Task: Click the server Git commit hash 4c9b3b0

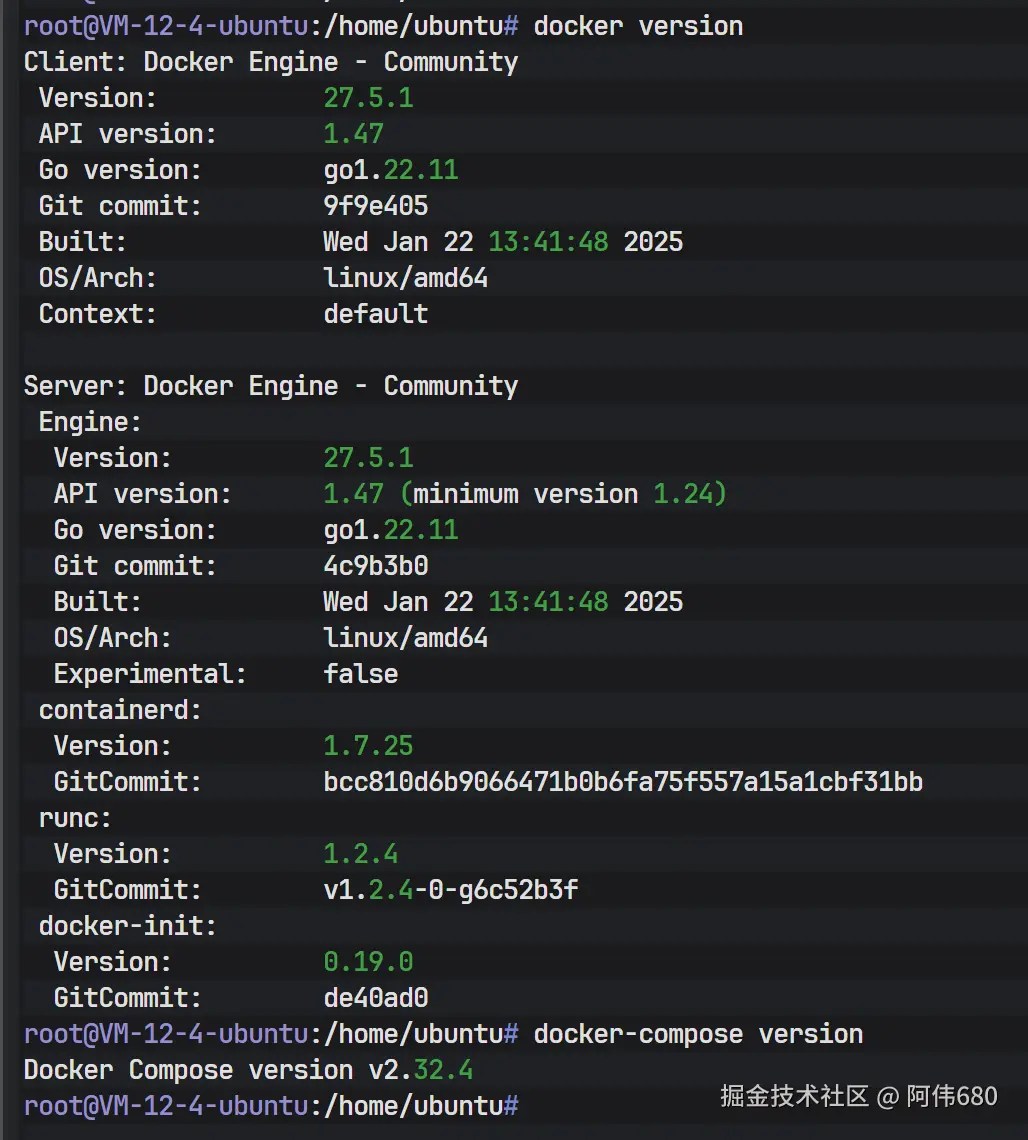Action: pyautogui.click(x=375, y=566)
